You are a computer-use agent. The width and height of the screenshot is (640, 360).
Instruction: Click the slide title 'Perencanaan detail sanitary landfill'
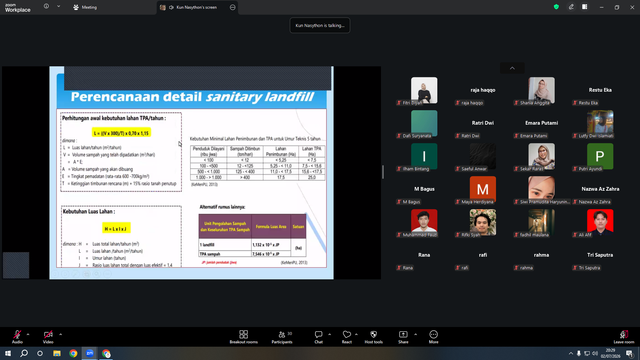[192, 97]
